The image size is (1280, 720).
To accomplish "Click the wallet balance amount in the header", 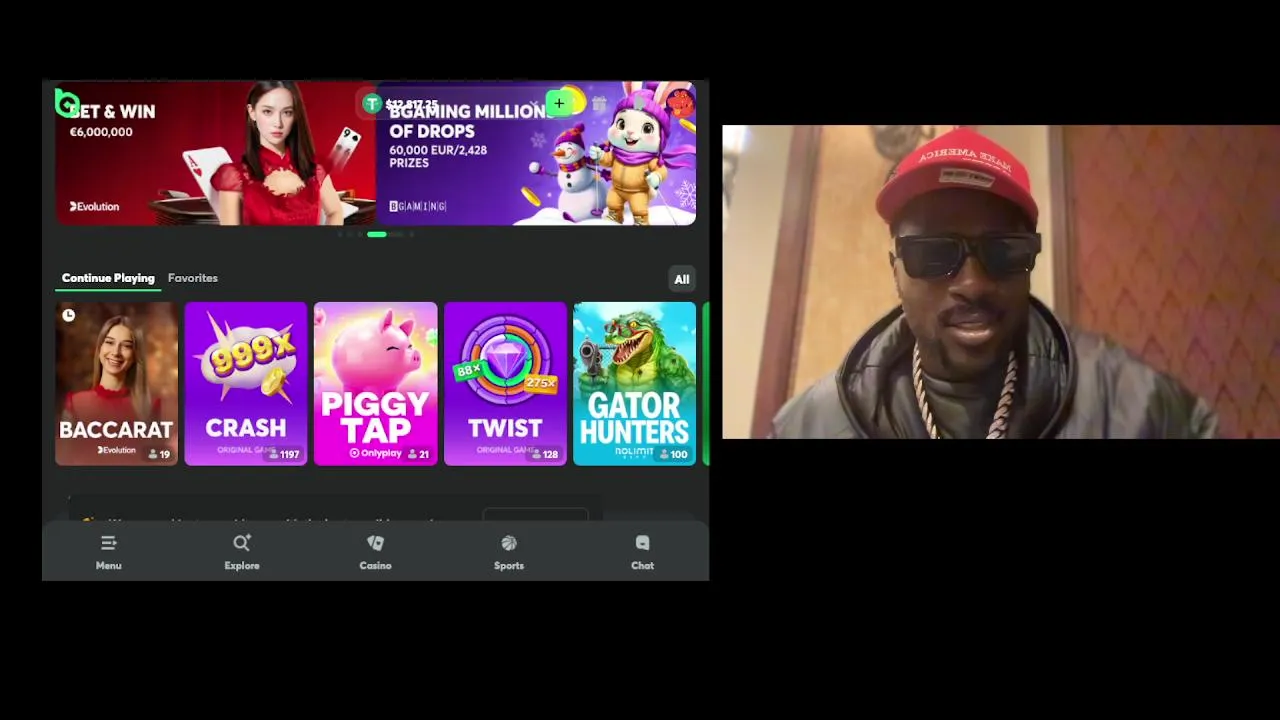I will pos(412,104).
